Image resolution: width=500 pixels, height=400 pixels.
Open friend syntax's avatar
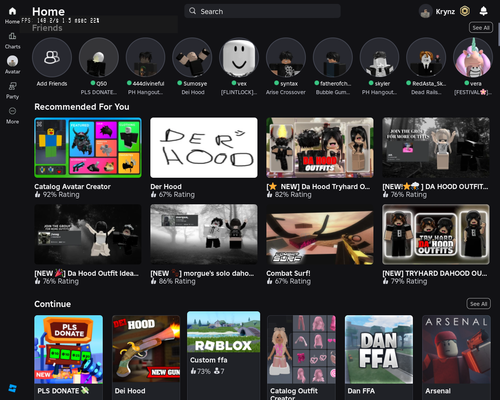coord(286,57)
